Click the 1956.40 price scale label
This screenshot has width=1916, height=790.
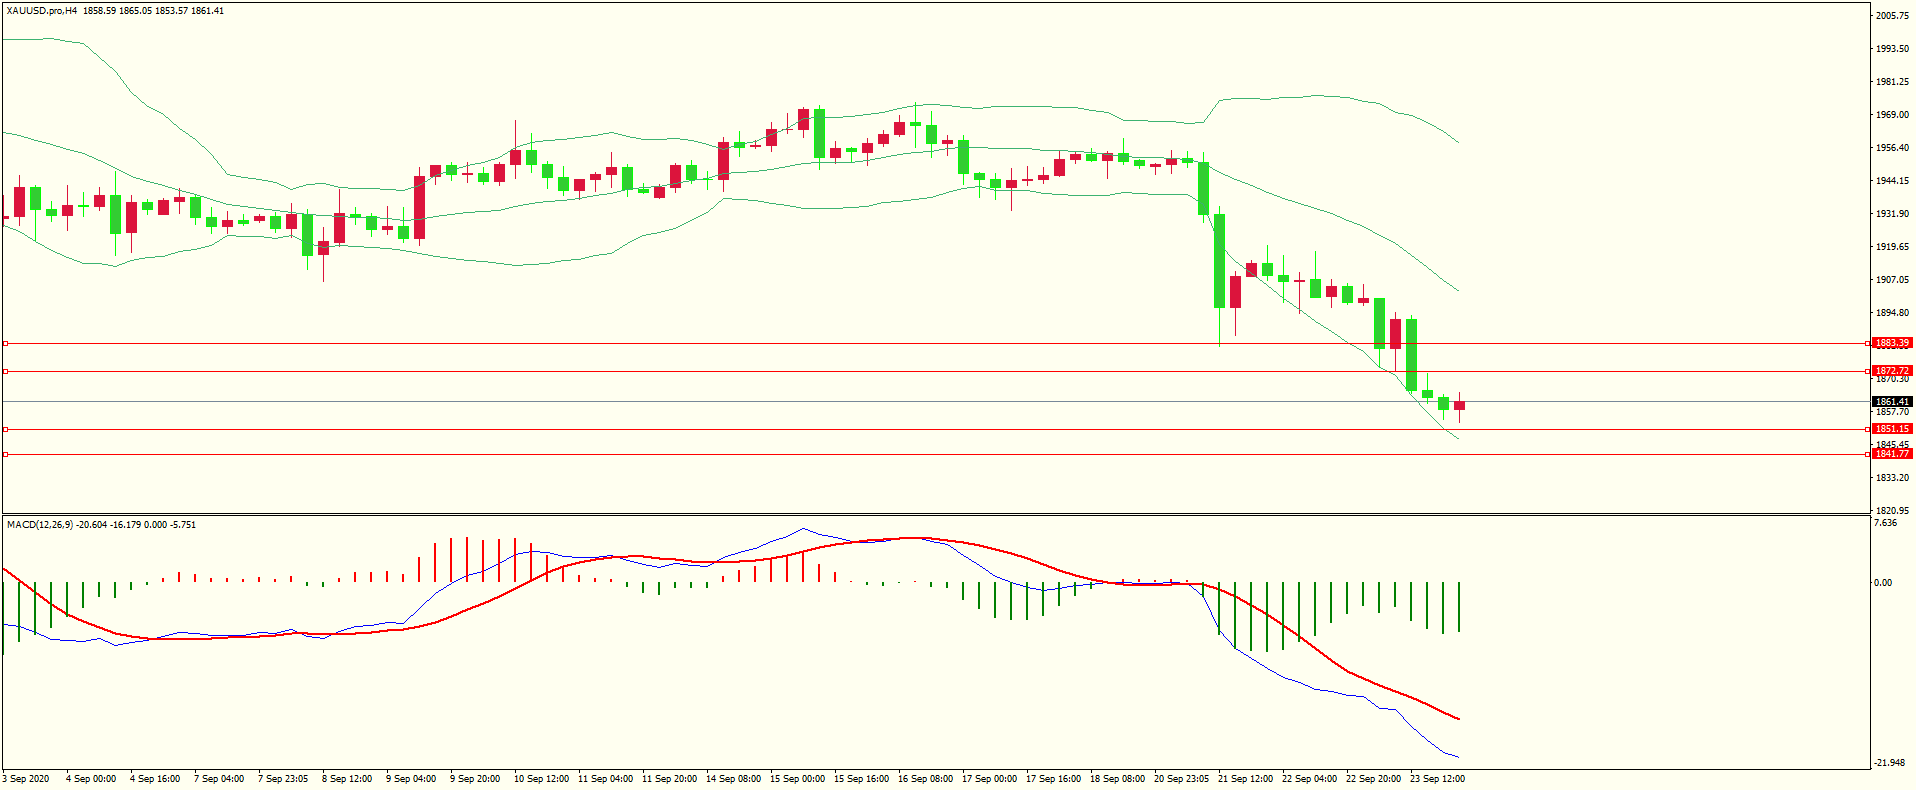pyautogui.click(x=1892, y=148)
